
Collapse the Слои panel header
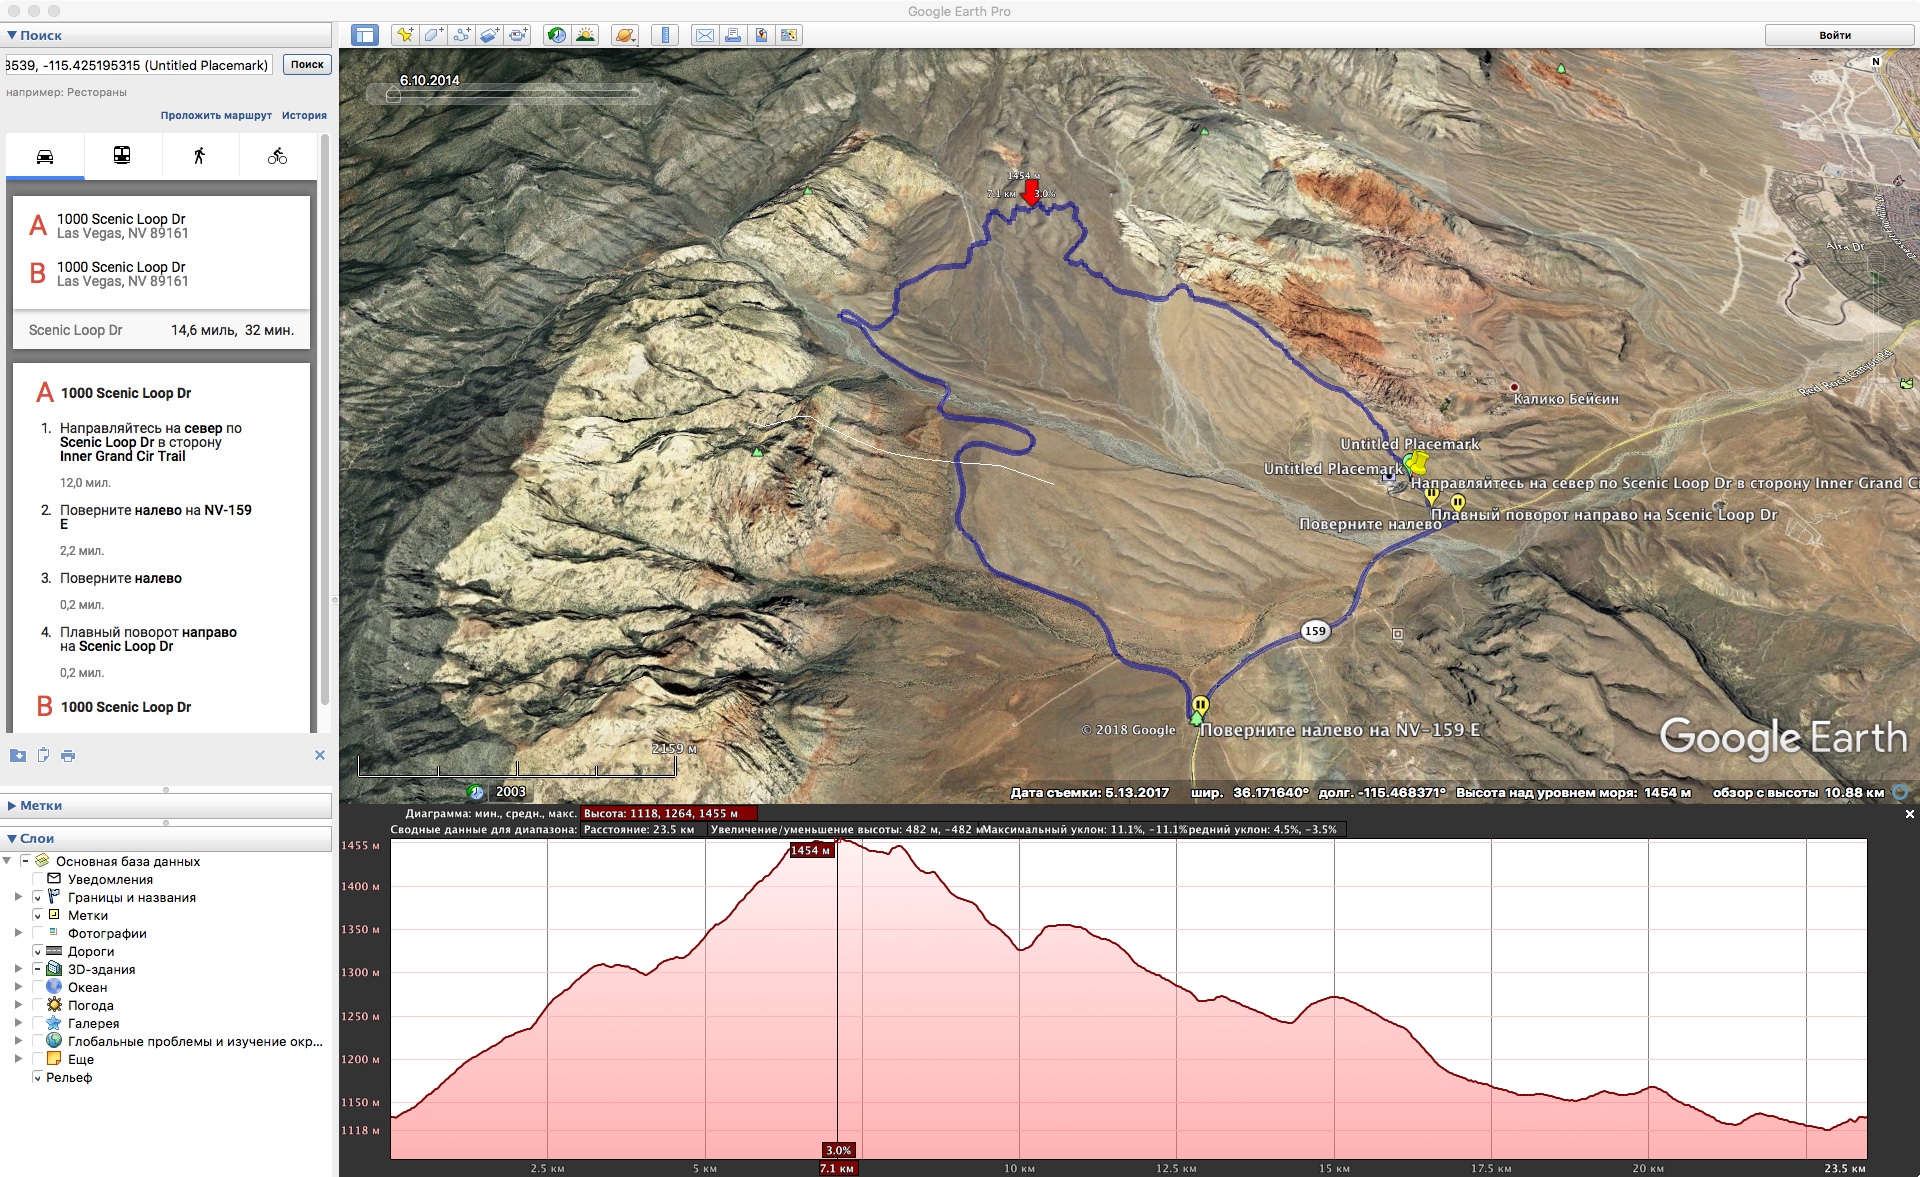click(x=166, y=838)
